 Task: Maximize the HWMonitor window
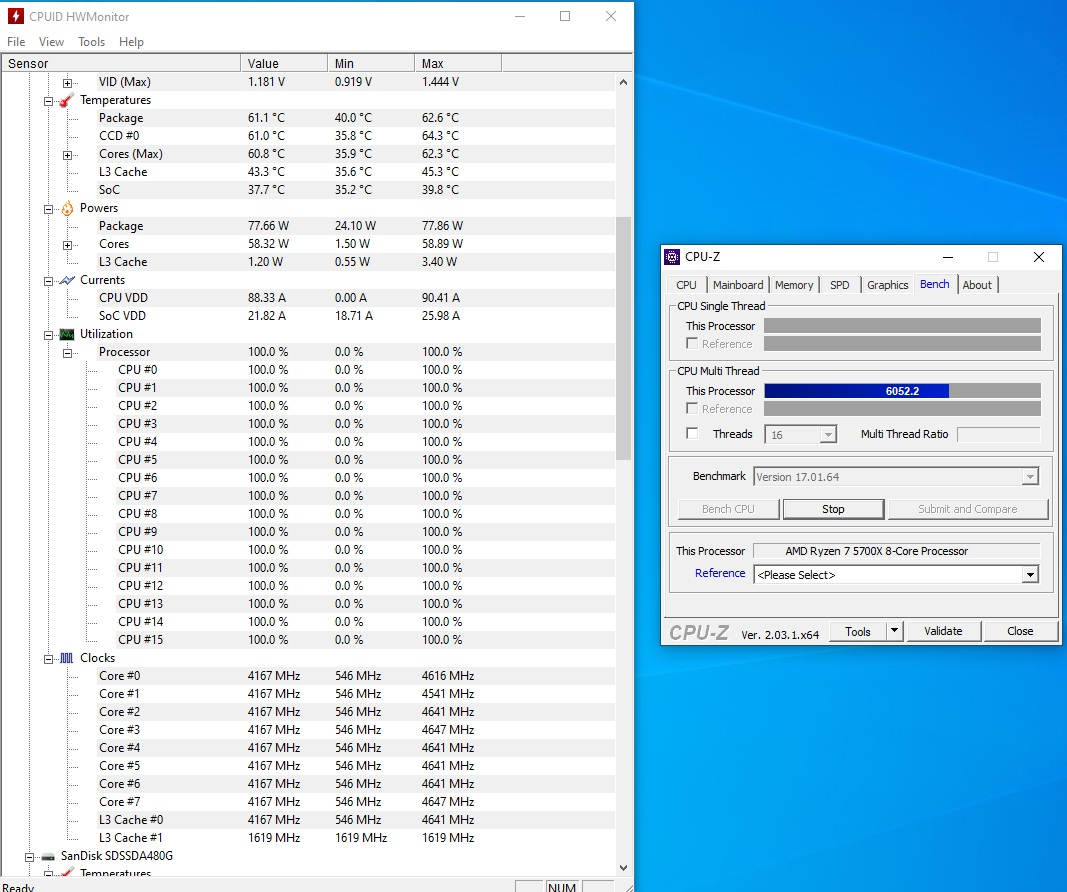(x=565, y=16)
